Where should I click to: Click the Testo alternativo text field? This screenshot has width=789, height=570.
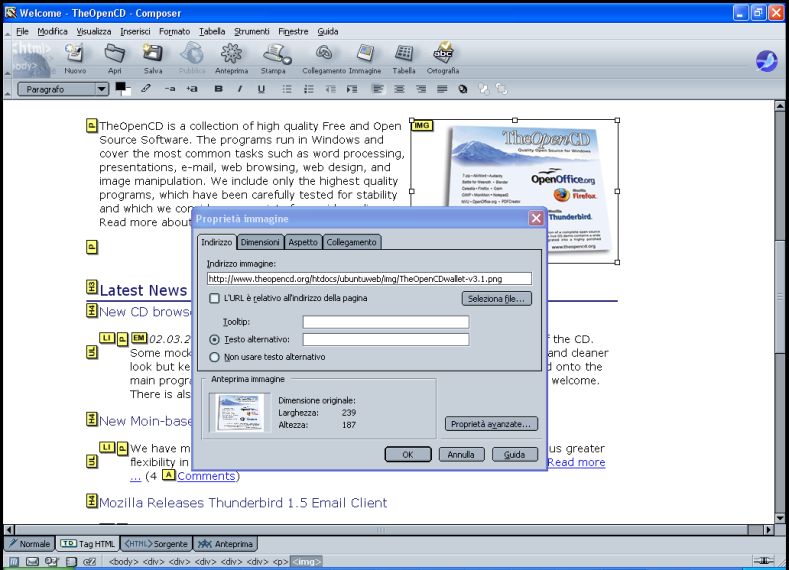pos(386,340)
